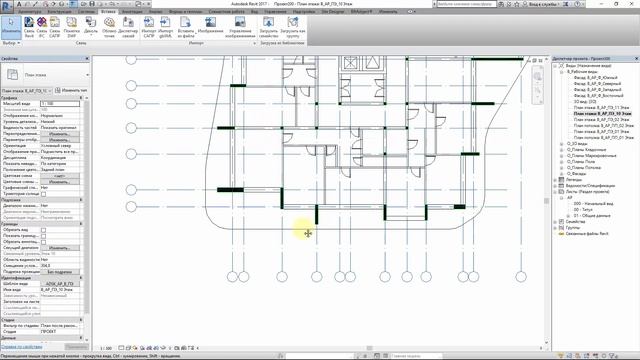Viewport: 640px width, 360px height.
Task: Click the Legends (Легенды) node icon
Action: click(x=561, y=180)
